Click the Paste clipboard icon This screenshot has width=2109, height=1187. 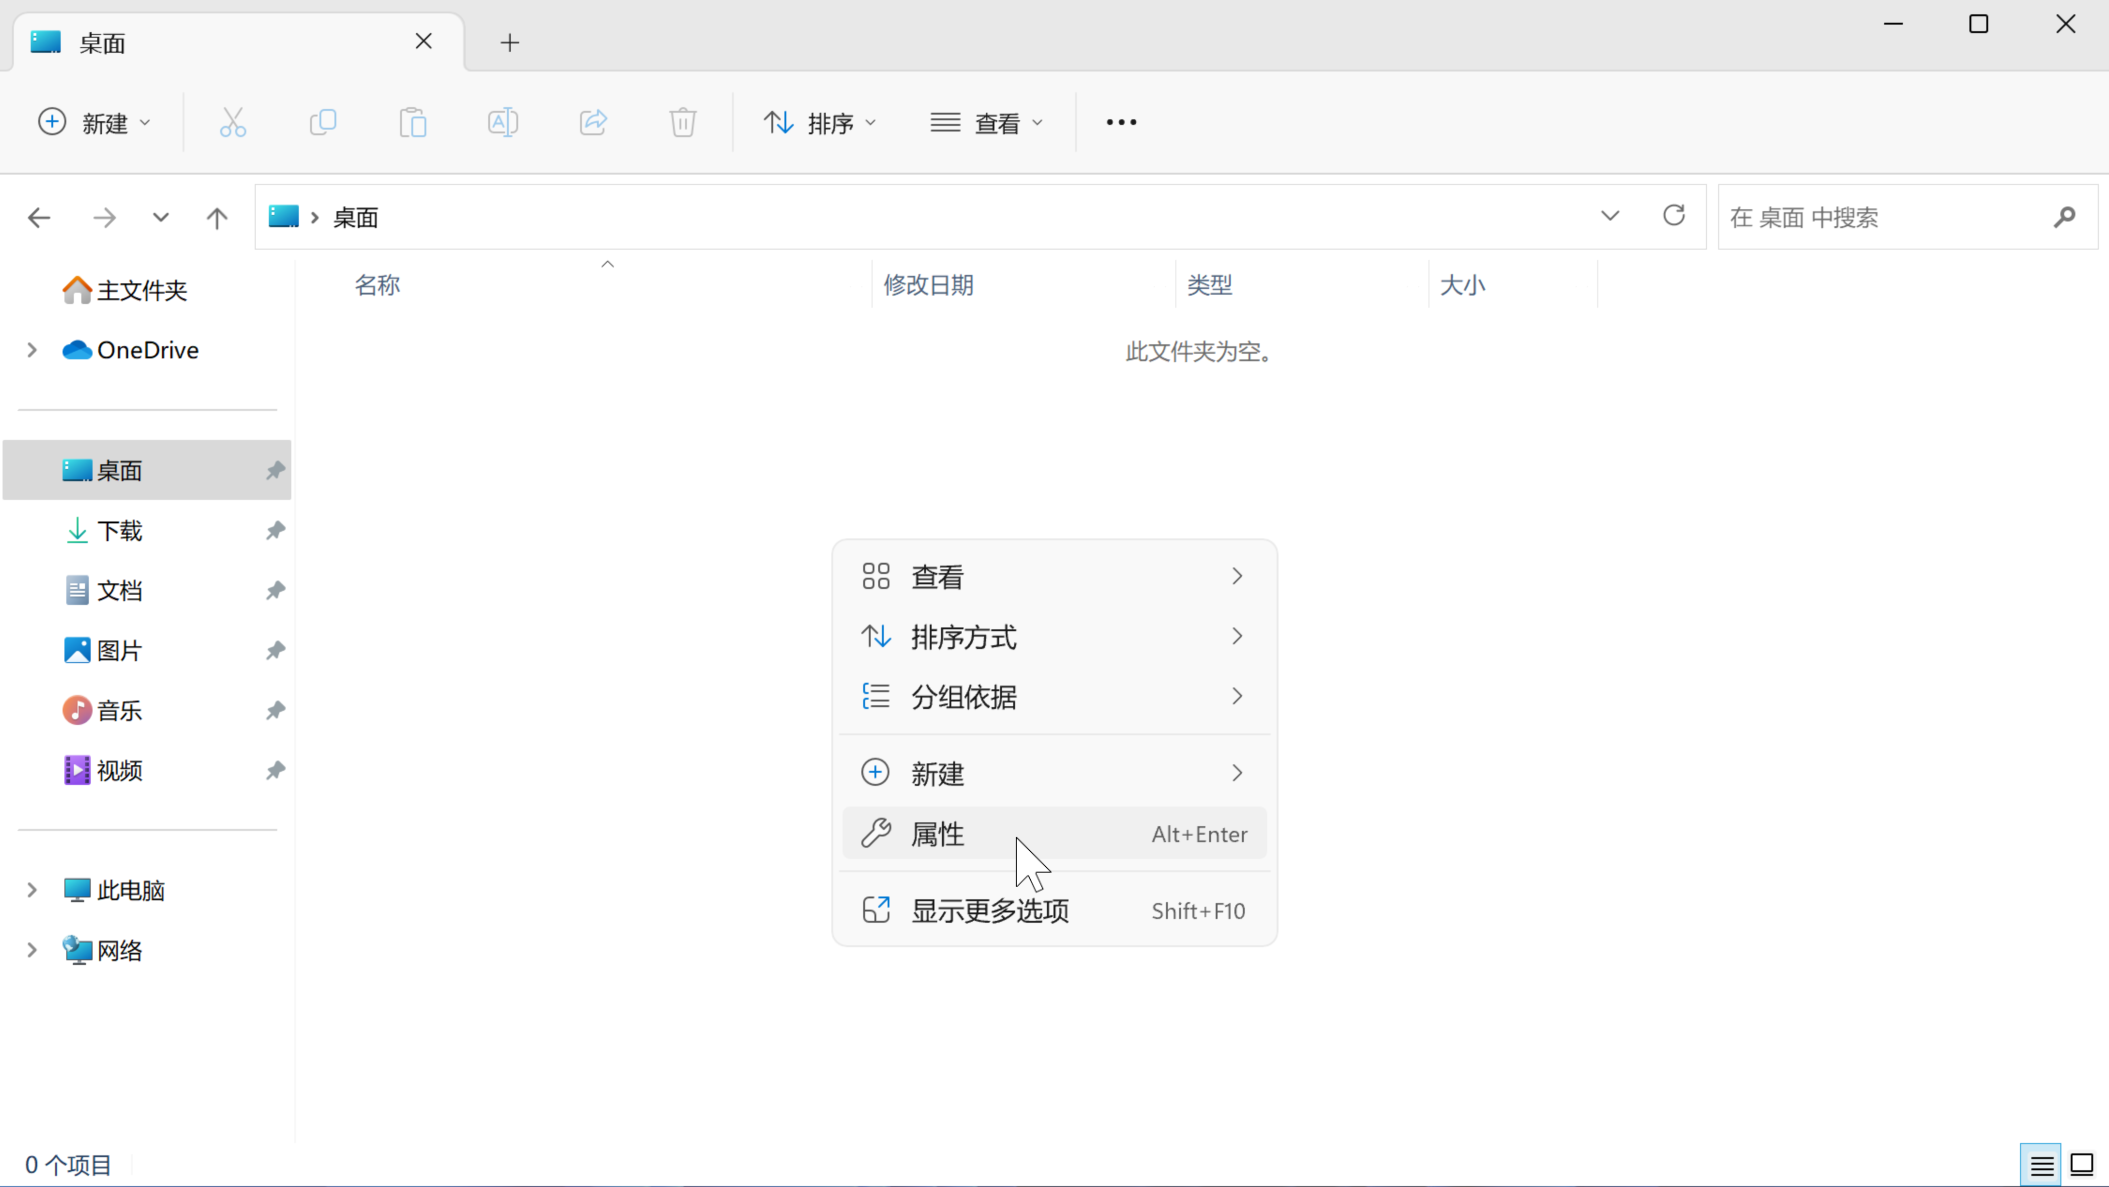coord(413,122)
